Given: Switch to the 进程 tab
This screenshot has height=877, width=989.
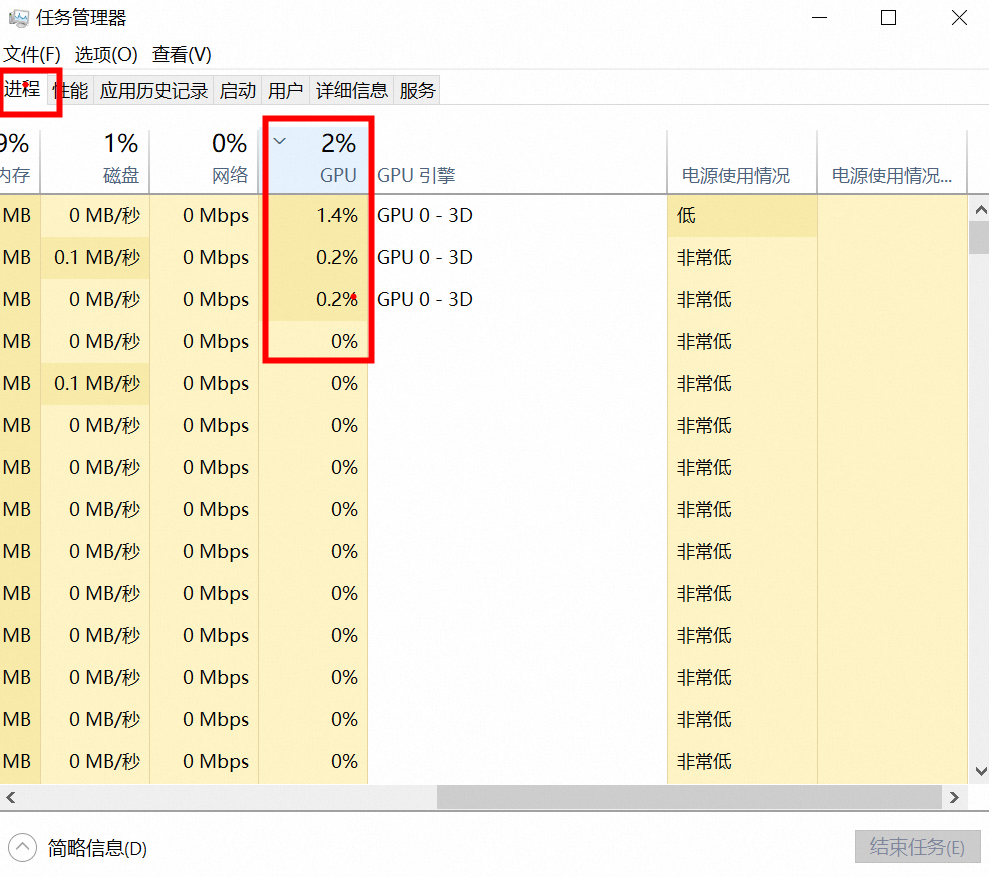Looking at the screenshot, I should (x=23, y=90).
